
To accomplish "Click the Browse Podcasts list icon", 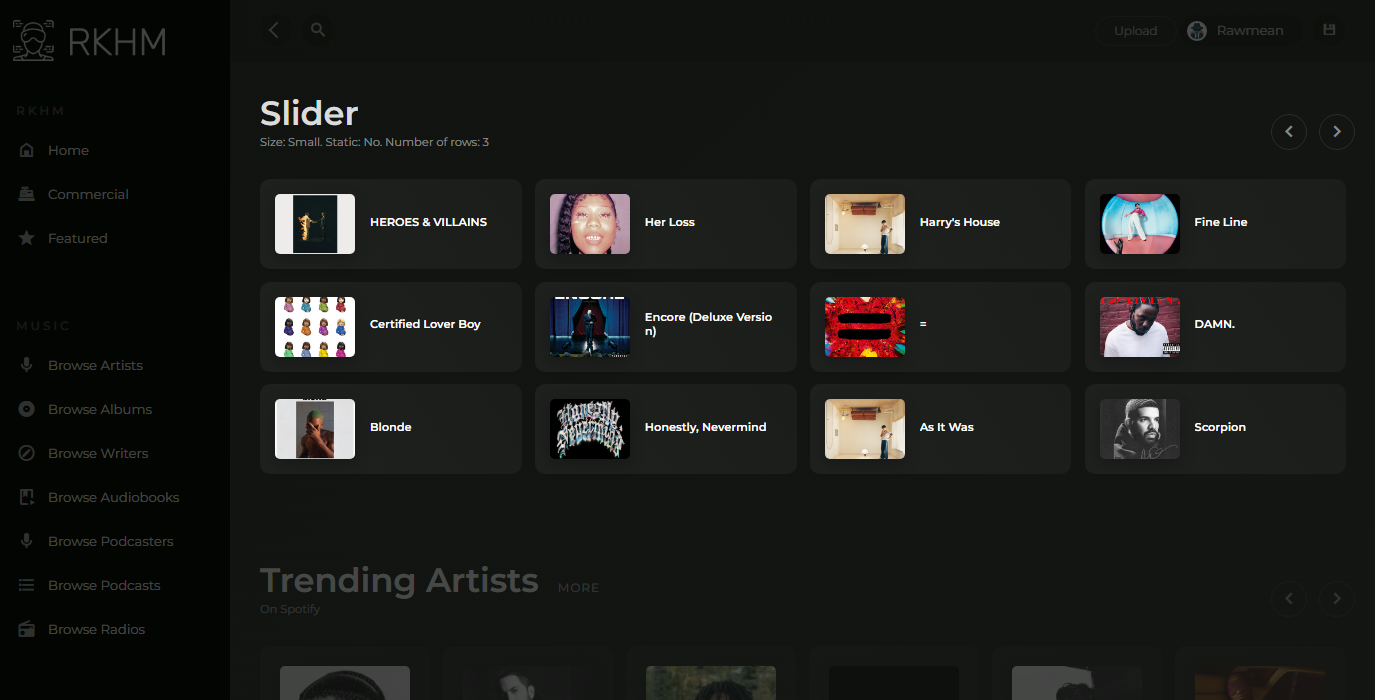I will pyautogui.click(x=27, y=585).
